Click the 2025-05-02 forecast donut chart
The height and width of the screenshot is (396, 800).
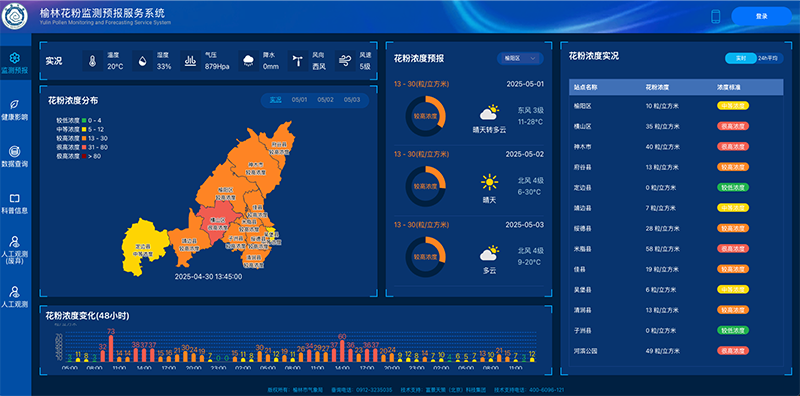[x=426, y=186]
